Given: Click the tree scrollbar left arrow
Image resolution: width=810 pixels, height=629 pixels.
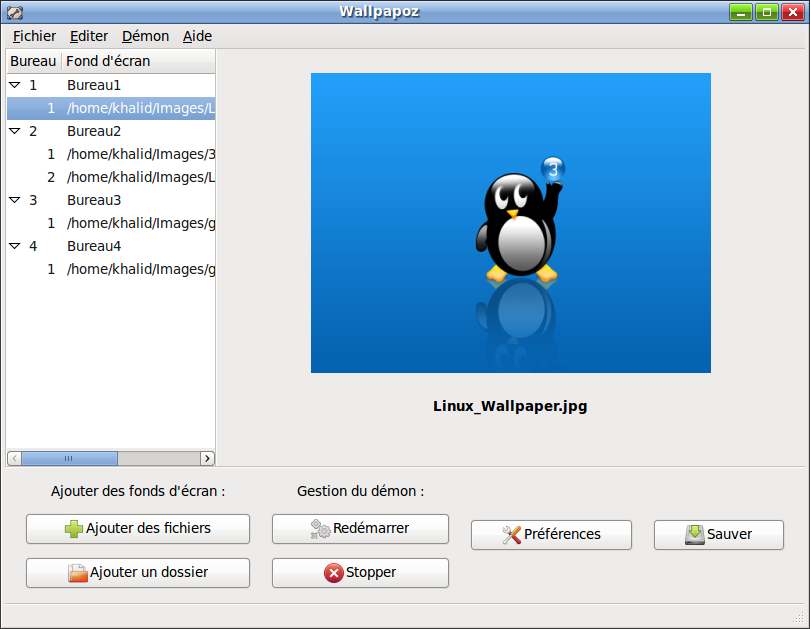Looking at the screenshot, I should (14, 458).
